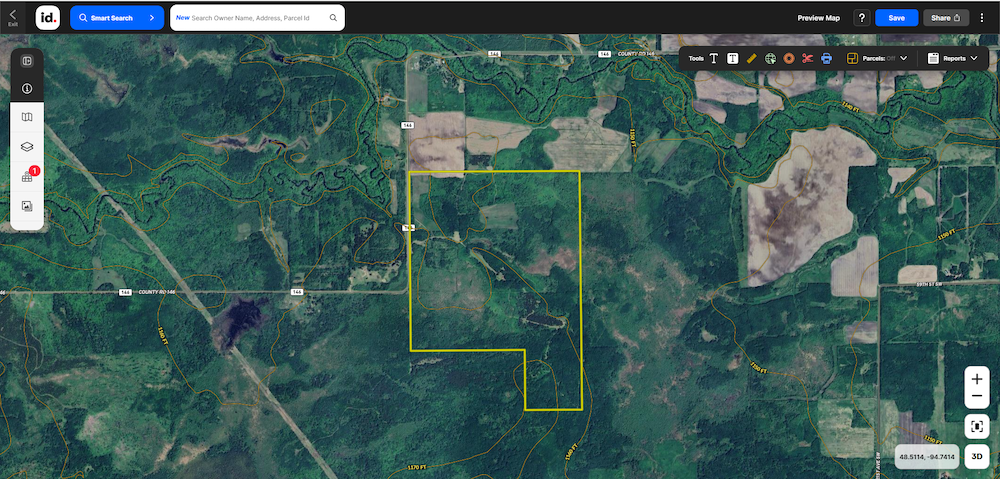
Task: Expand the Reports dropdown menu
Action: (954, 58)
